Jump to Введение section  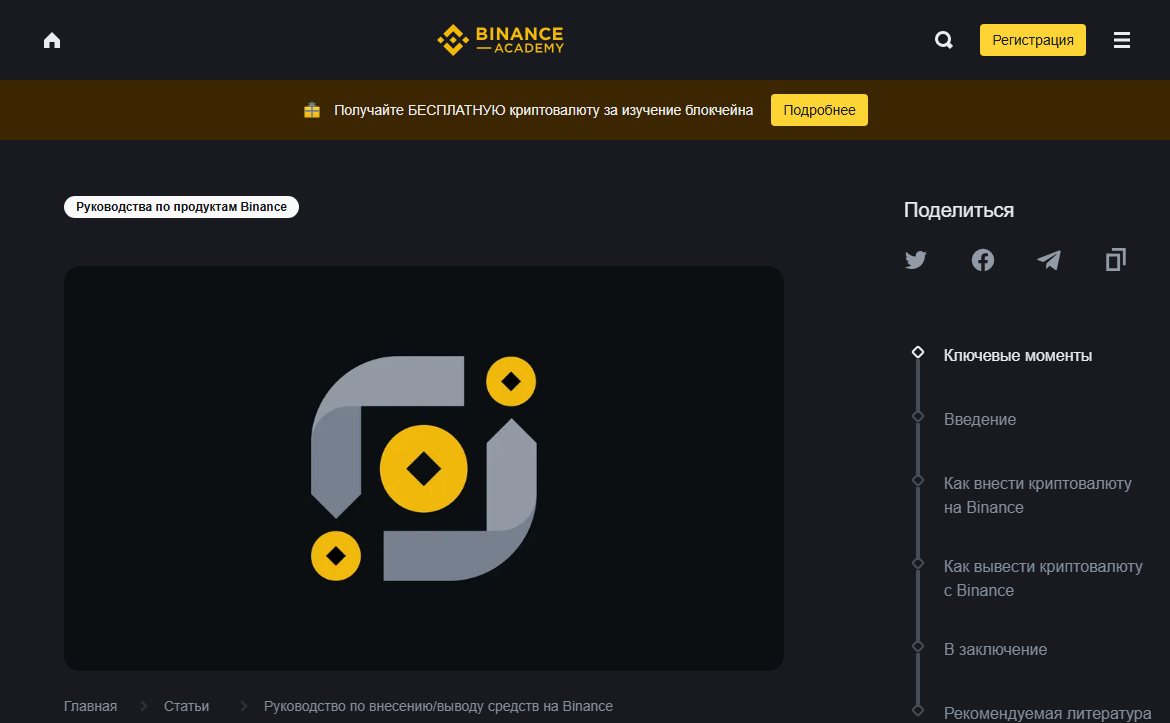980,419
